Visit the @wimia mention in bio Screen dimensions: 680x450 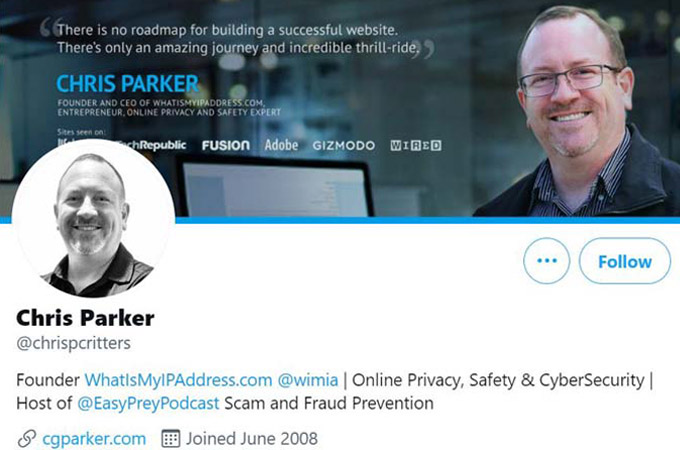click(x=307, y=380)
